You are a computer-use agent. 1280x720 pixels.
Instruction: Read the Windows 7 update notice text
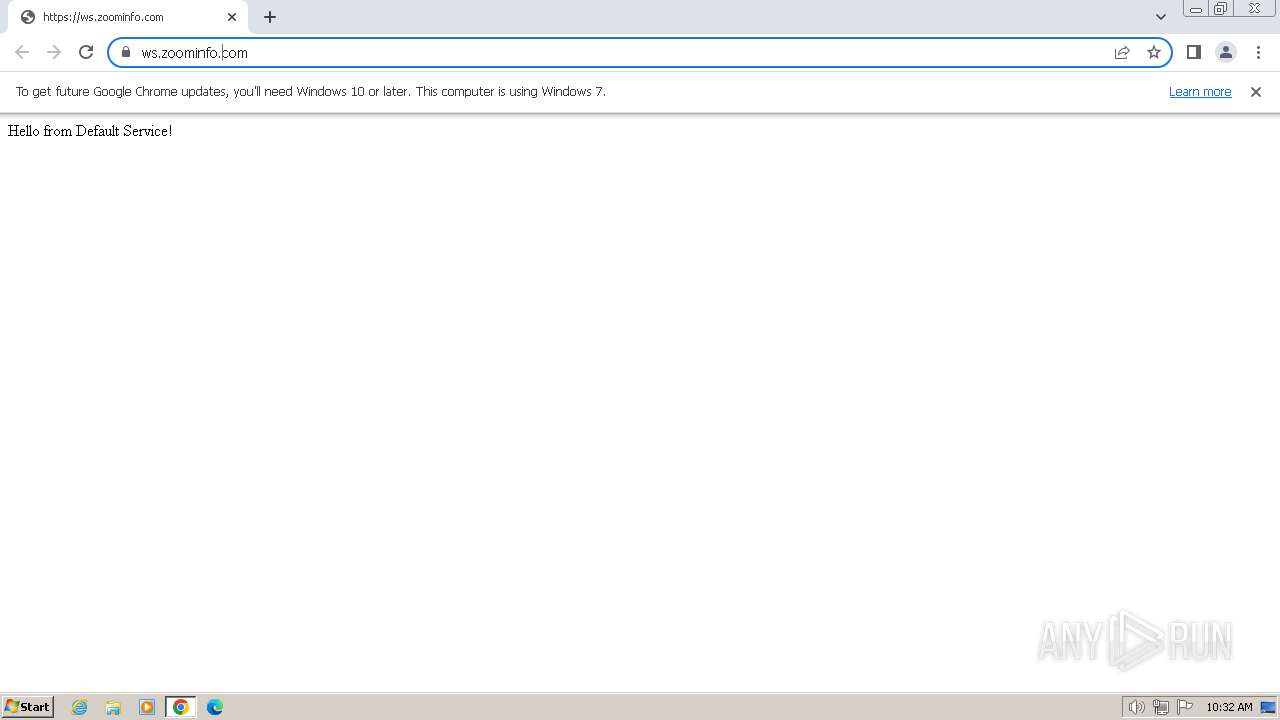[x=310, y=91]
